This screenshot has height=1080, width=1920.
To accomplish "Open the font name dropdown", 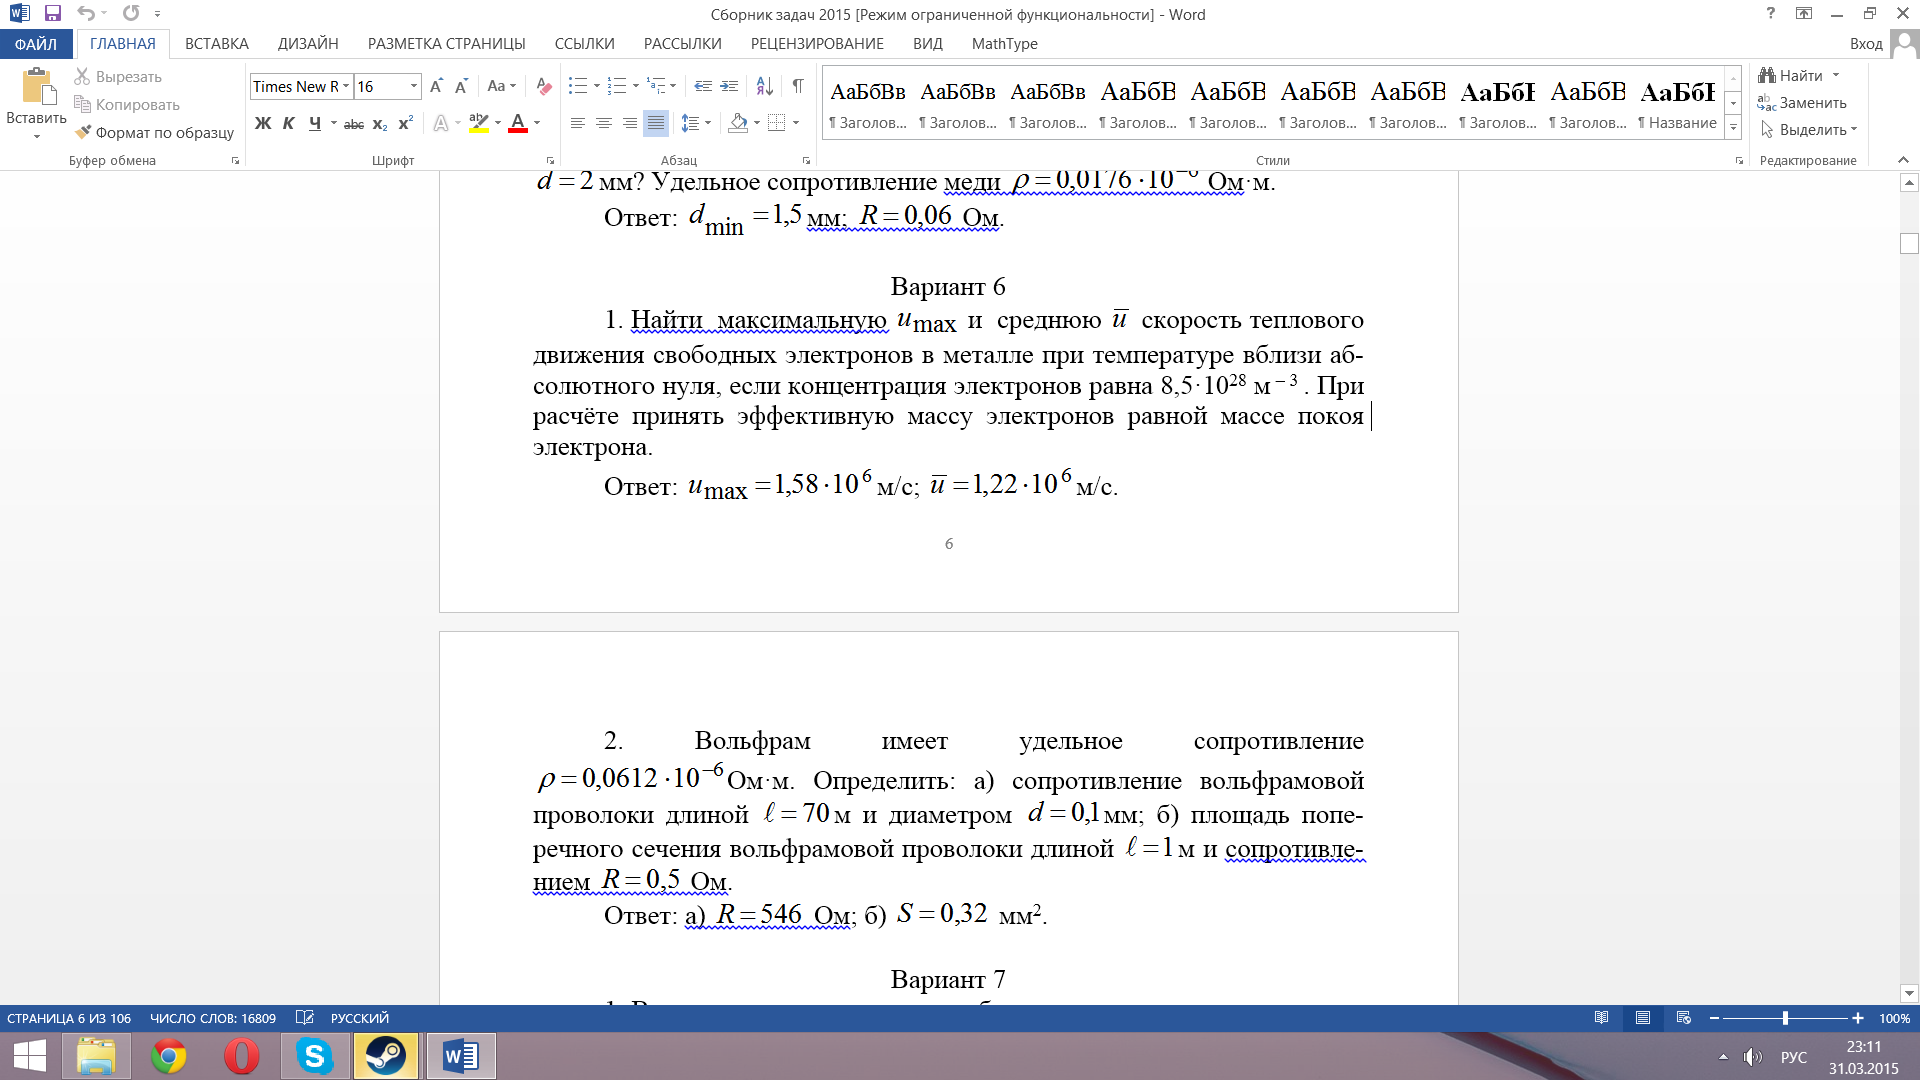I will 346,87.
